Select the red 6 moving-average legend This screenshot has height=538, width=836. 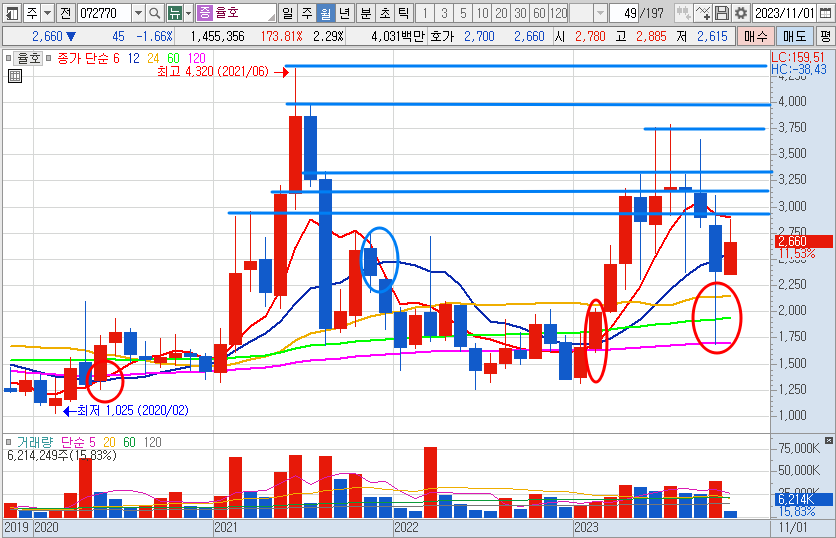pos(116,58)
